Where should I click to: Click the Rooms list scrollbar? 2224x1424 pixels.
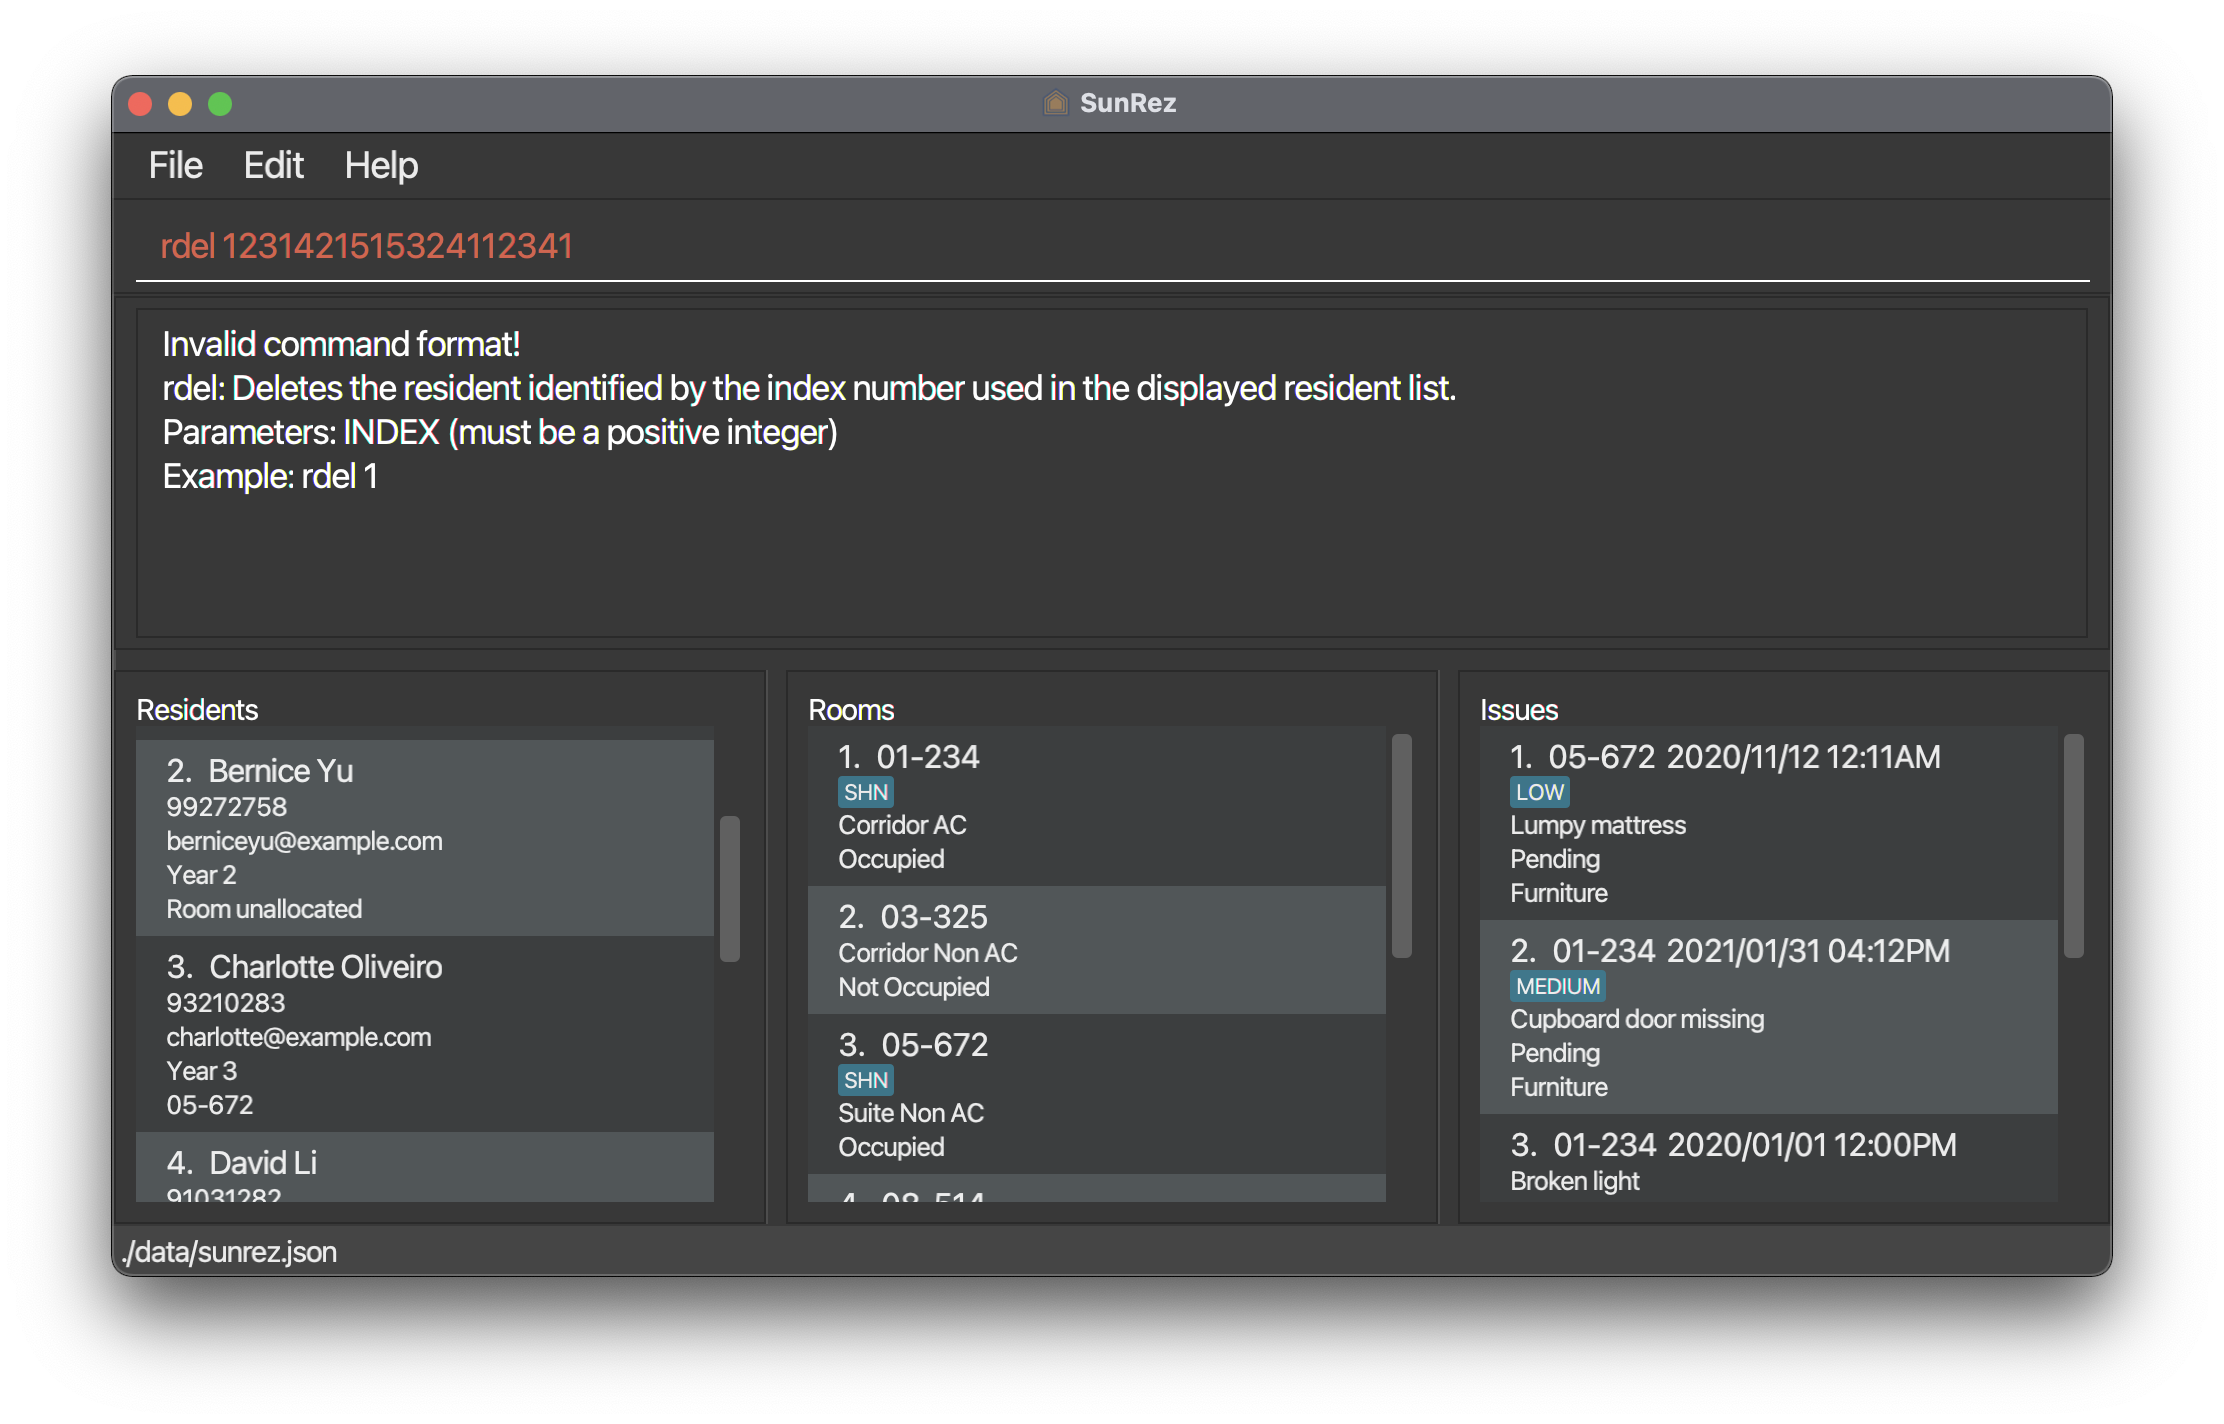(1401, 845)
